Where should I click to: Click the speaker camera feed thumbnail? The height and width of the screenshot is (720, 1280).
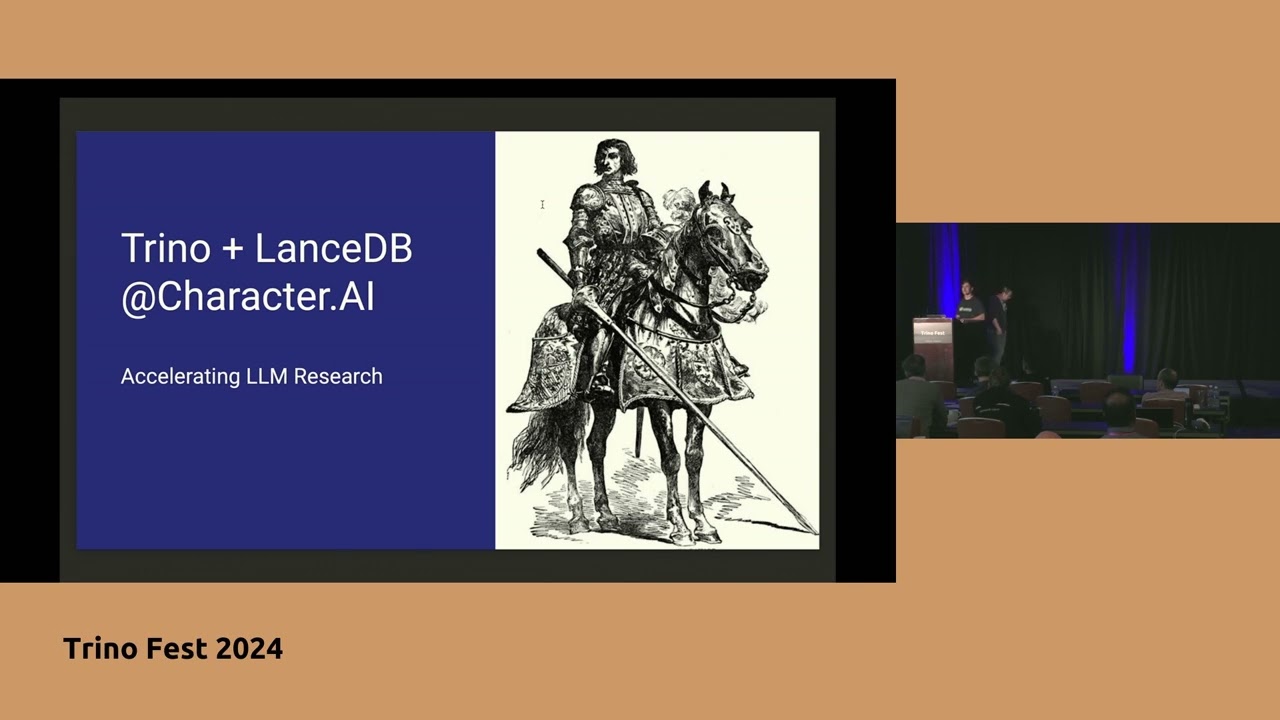click(x=1088, y=330)
